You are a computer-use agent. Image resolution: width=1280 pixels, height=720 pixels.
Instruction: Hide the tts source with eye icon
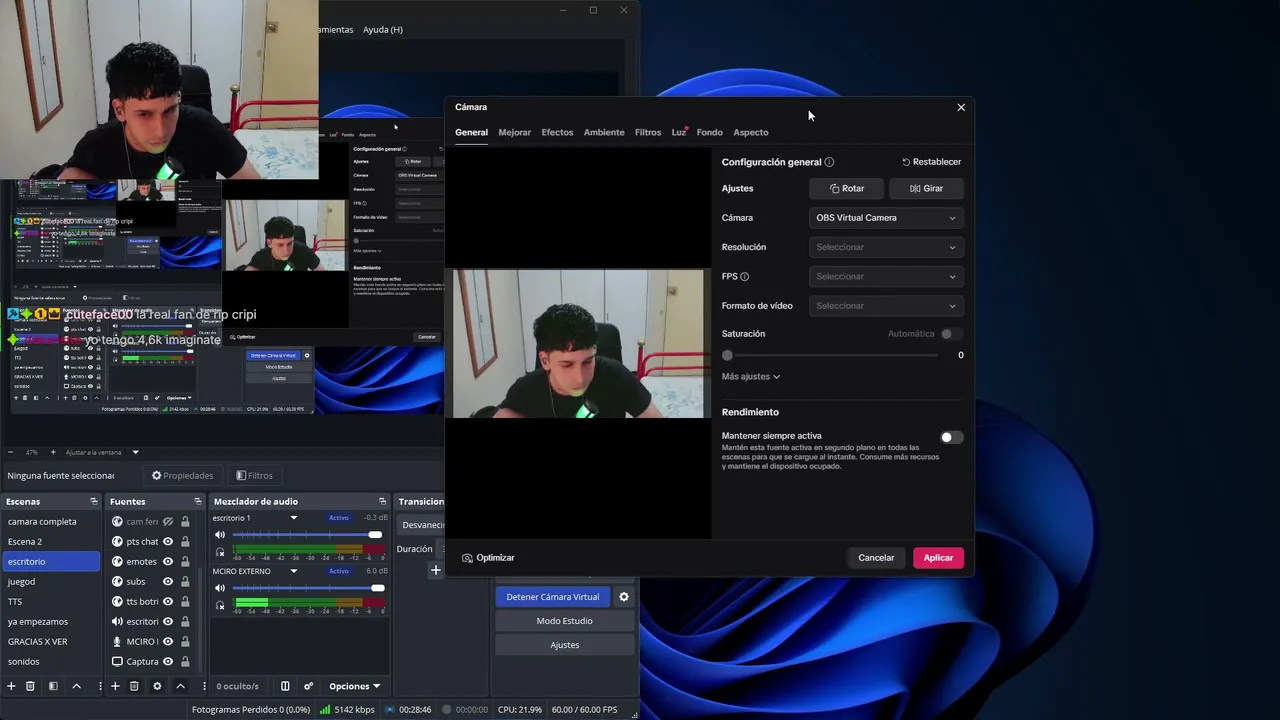coord(168,602)
